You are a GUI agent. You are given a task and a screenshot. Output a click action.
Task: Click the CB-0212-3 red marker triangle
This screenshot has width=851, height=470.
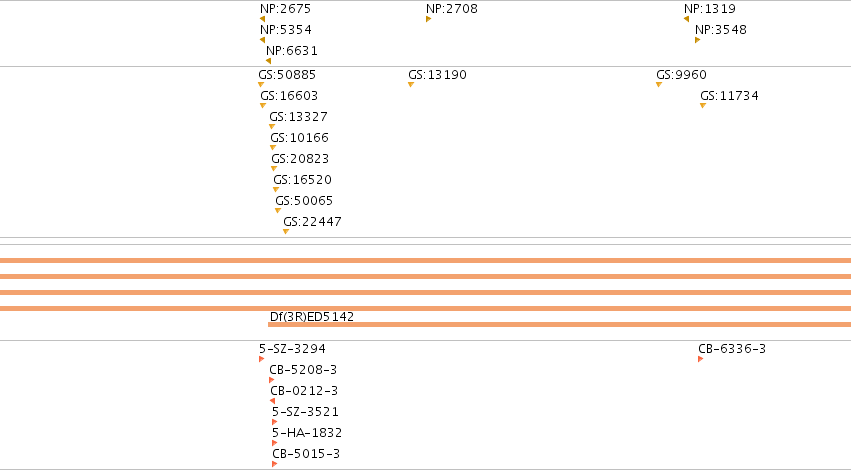(x=272, y=401)
